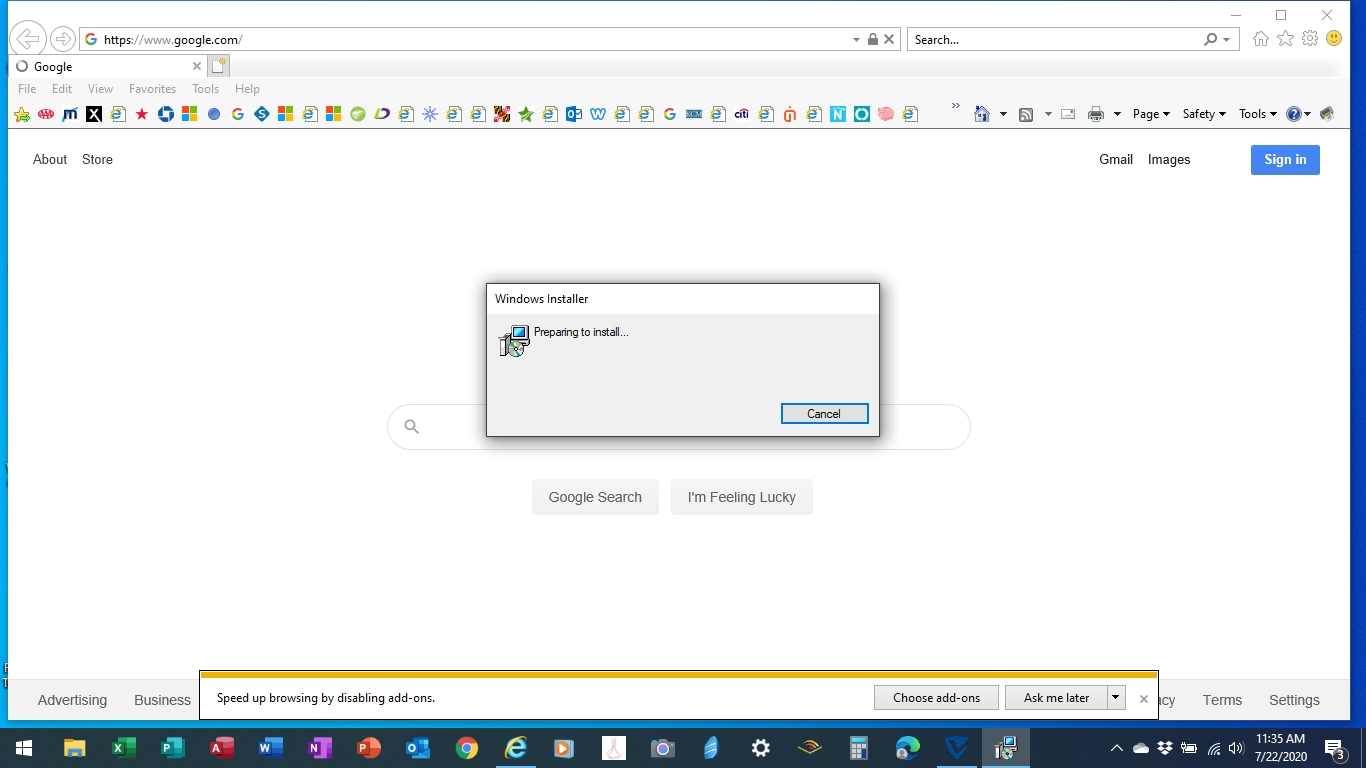
Task: Open Google Chrome from the taskbar
Action: point(467,748)
